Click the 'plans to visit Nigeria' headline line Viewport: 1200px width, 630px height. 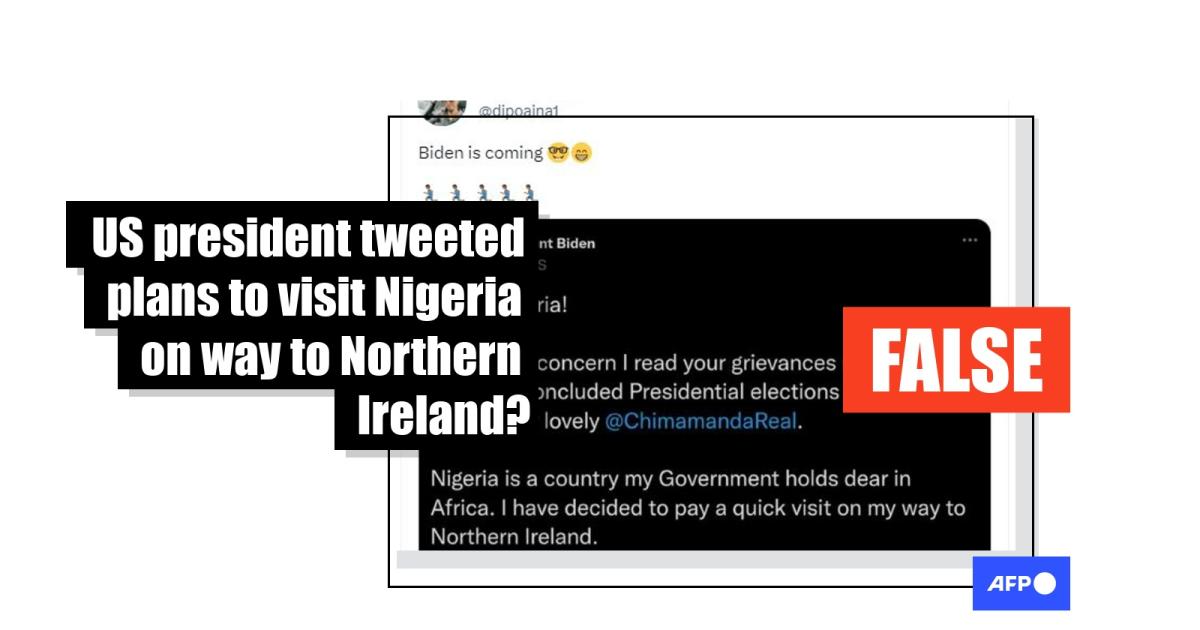tap(314, 297)
